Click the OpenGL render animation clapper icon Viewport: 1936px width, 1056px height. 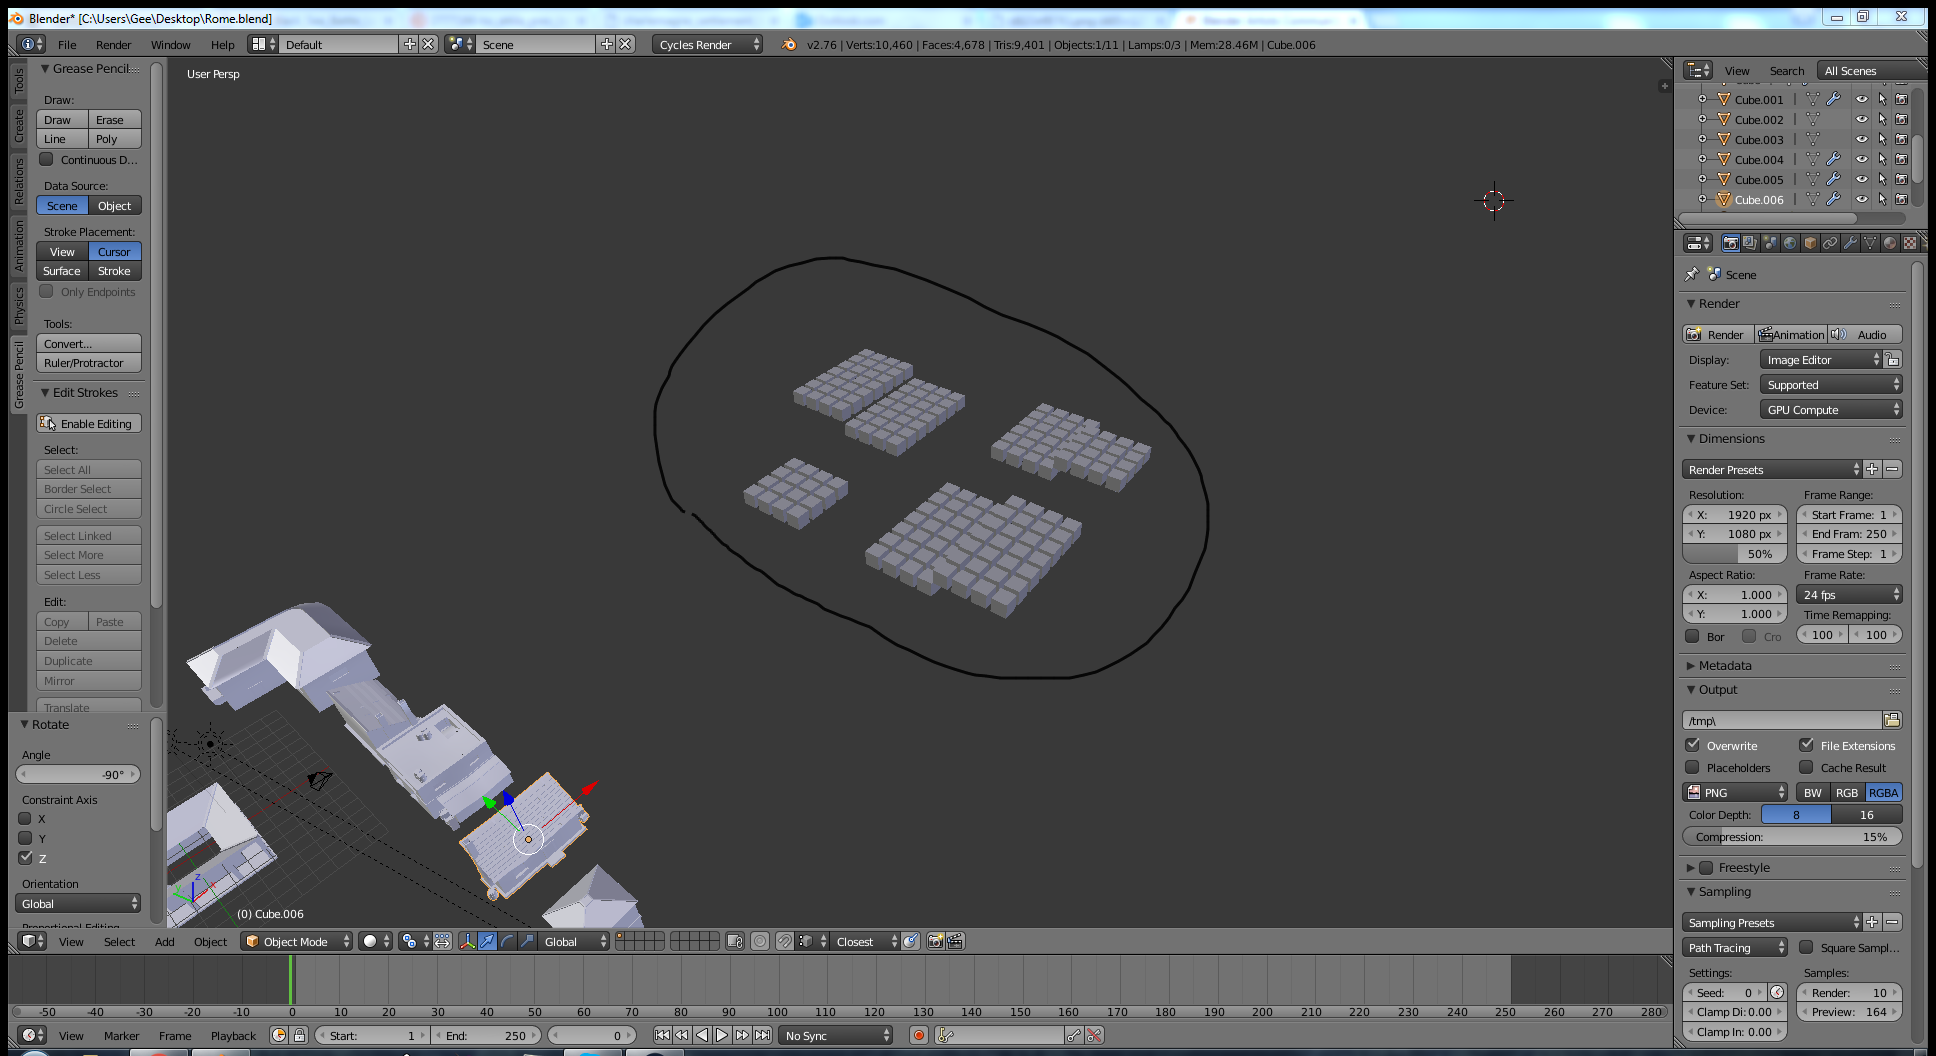pyautogui.click(x=955, y=941)
